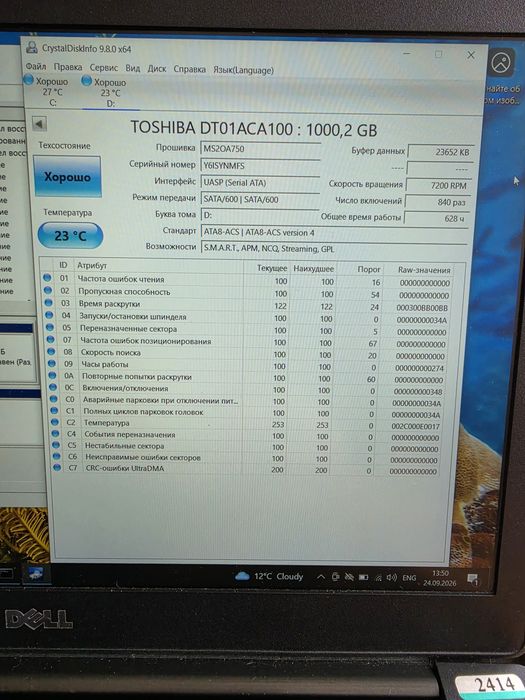Click status dot for 05 Переназначенные сектора

click(x=50, y=327)
